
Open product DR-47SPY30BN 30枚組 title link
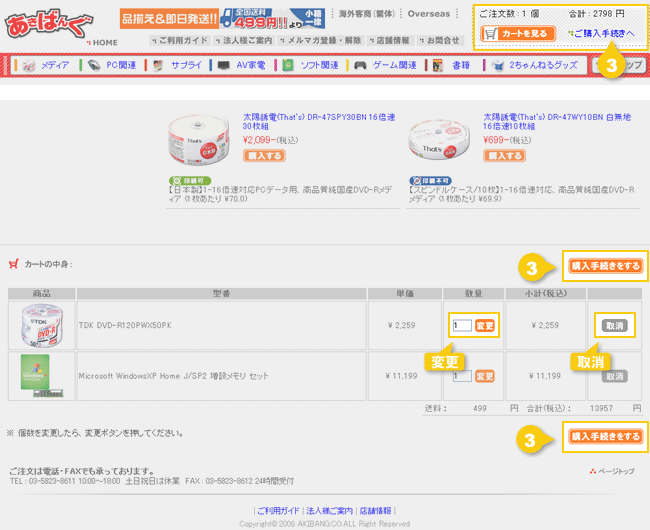pyautogui.click(x=318, y=121)
